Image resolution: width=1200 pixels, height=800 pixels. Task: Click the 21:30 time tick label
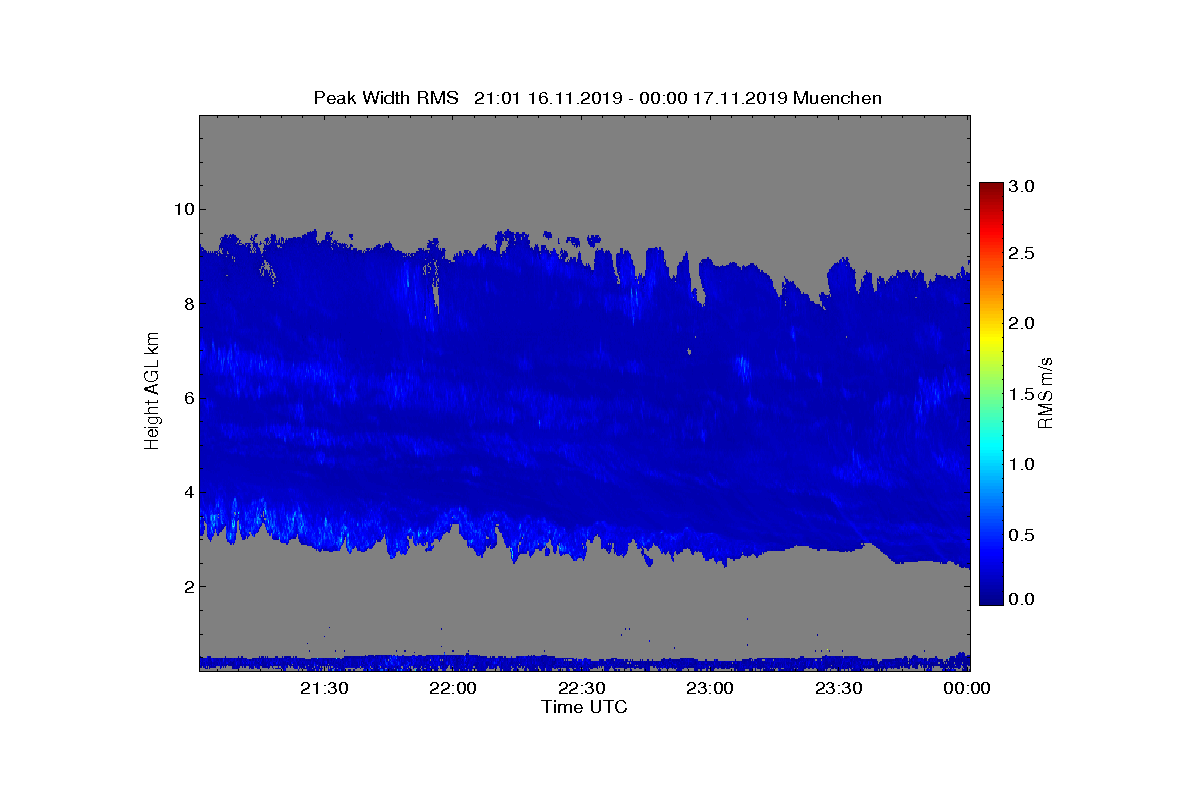[326, 688]
